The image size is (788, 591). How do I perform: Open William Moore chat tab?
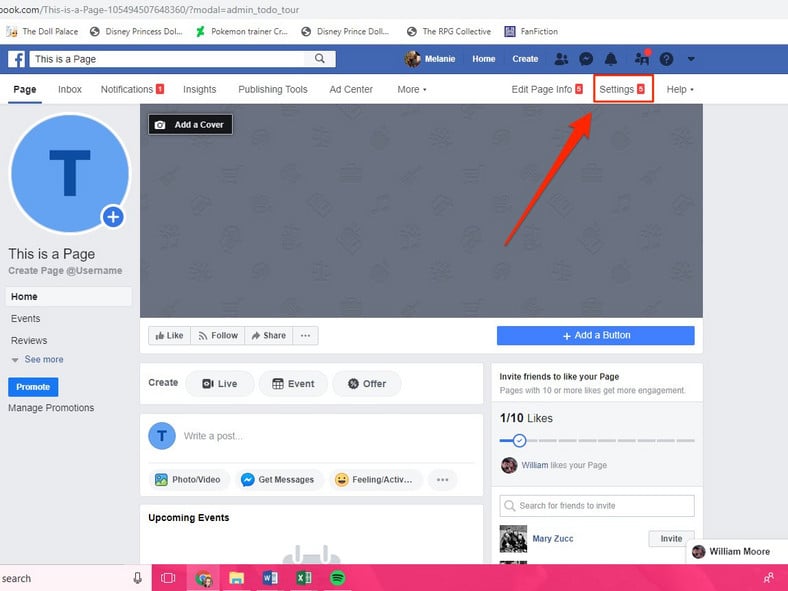point(737,551)
